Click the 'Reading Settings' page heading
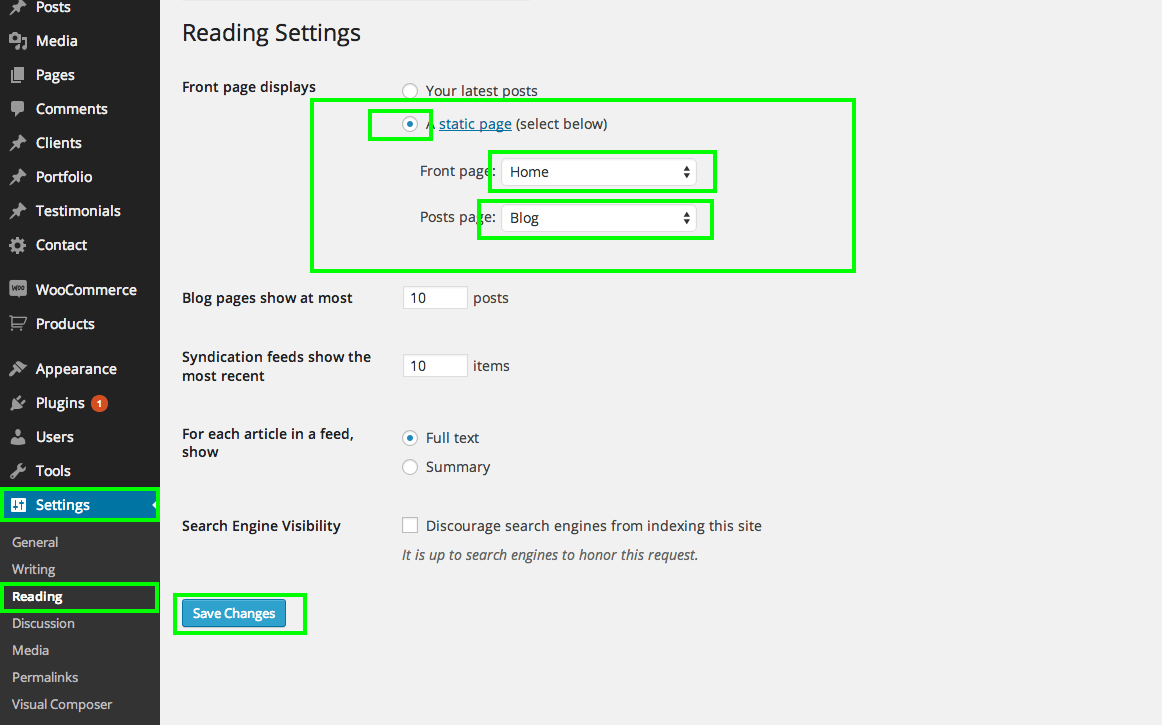 271,33
